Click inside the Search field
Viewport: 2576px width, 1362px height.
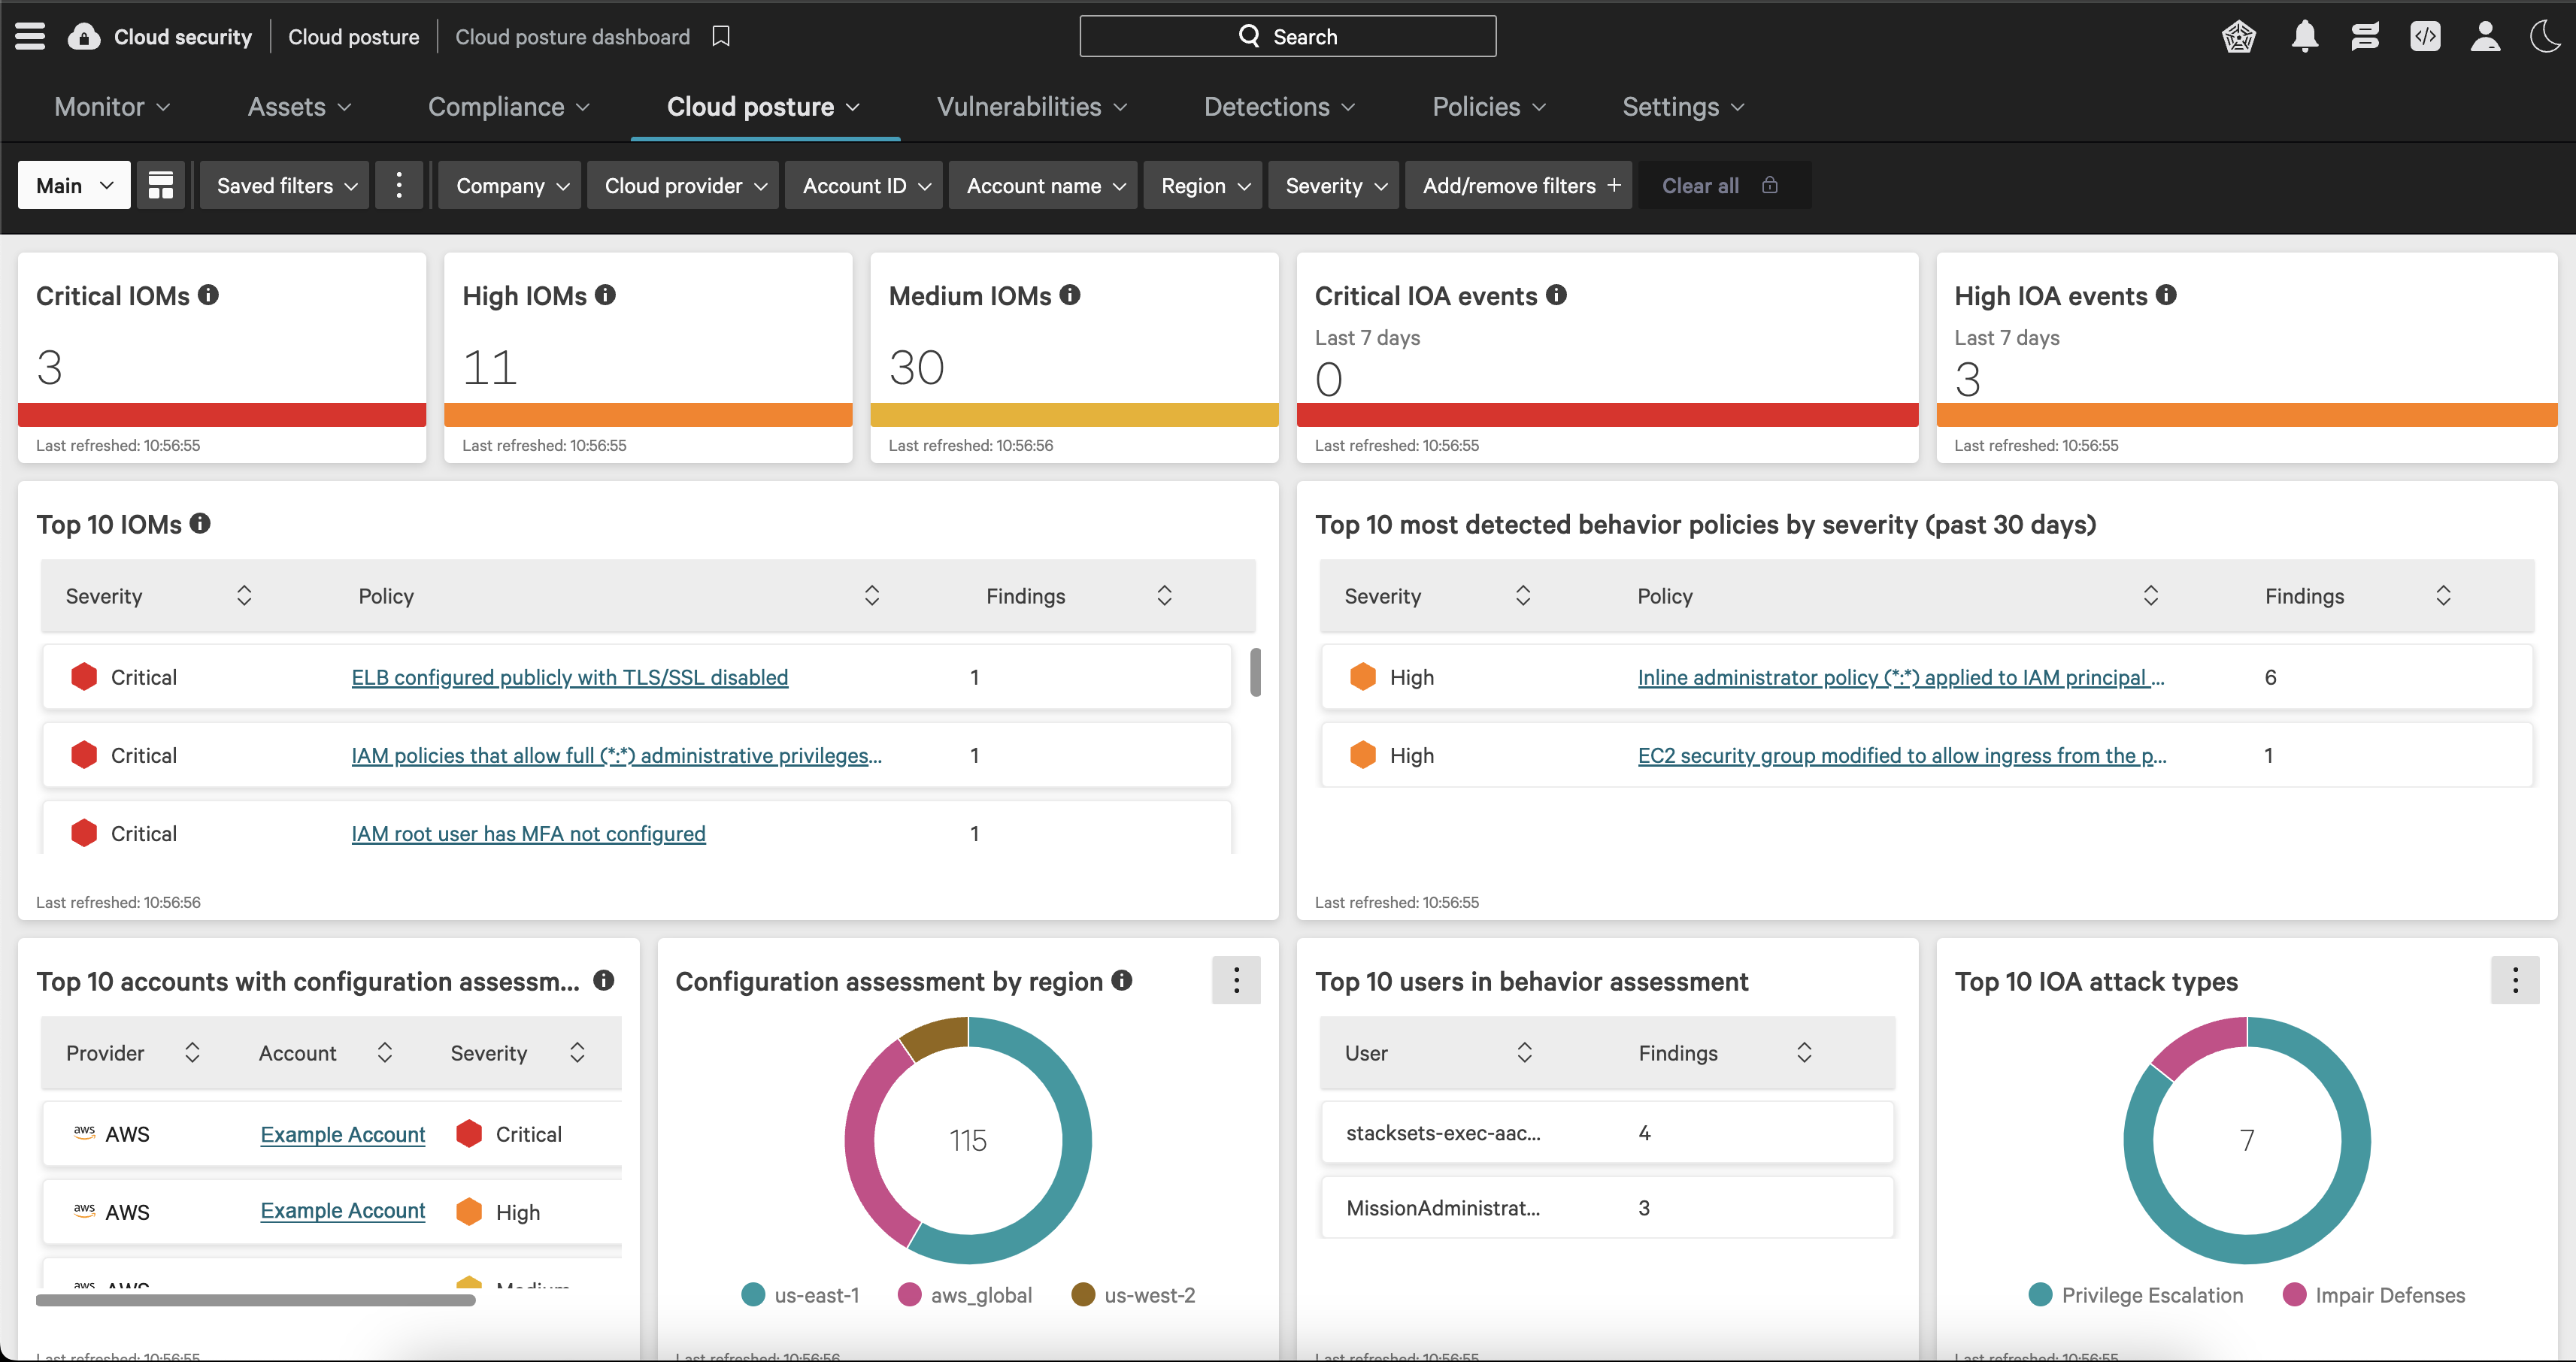(1288, 36)
